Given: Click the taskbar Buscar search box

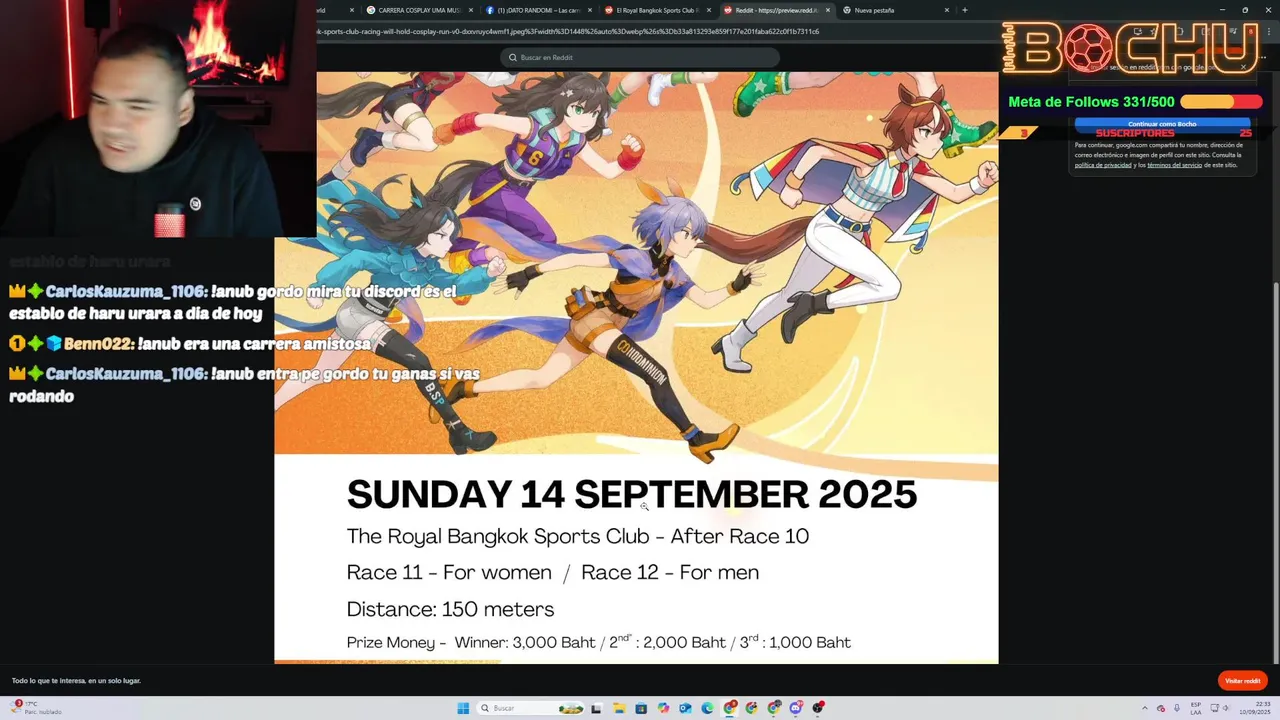Looking at the screenshot, I should coord(531,708).
